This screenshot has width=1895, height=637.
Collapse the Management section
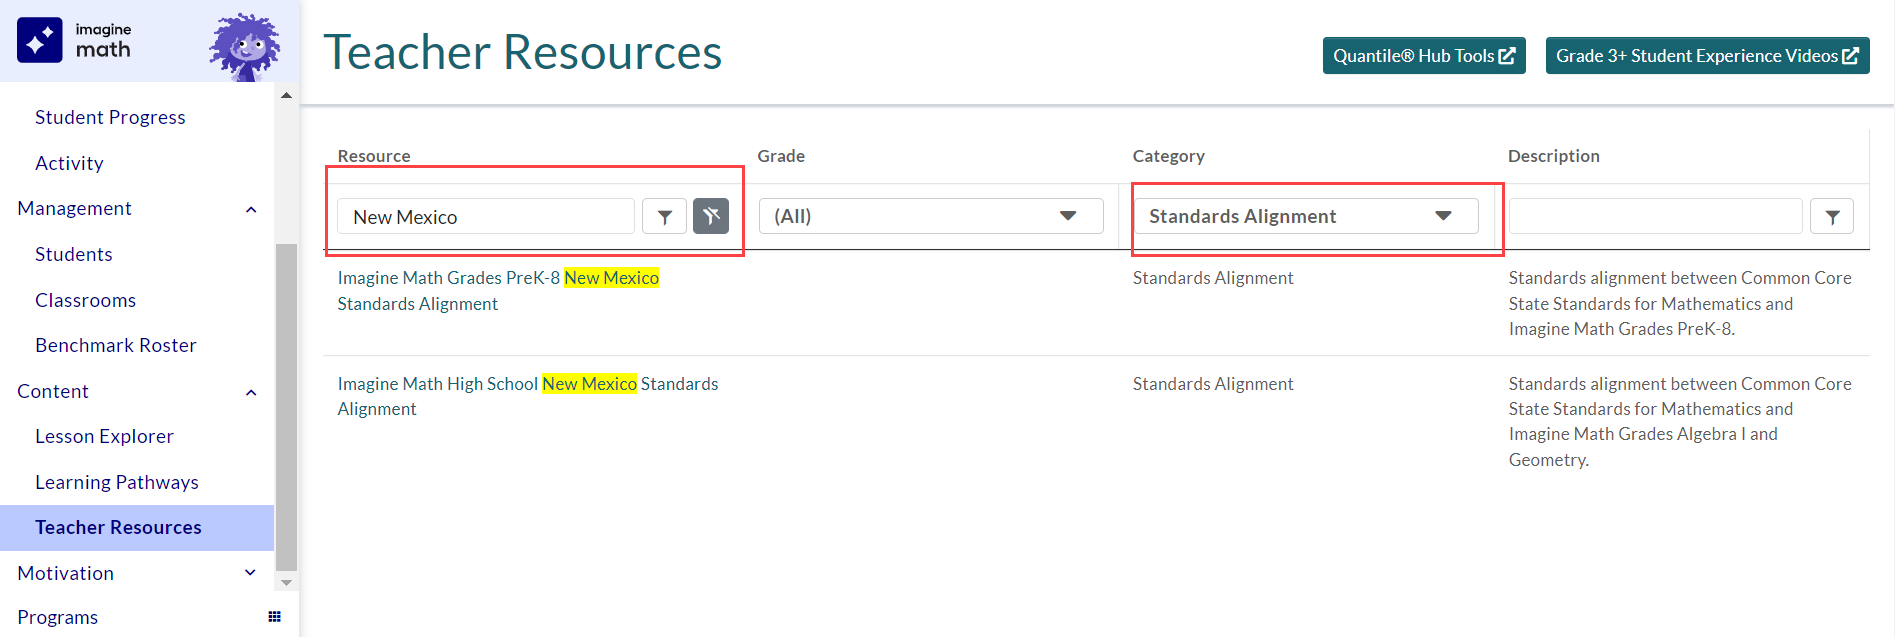tap(251, 209)
